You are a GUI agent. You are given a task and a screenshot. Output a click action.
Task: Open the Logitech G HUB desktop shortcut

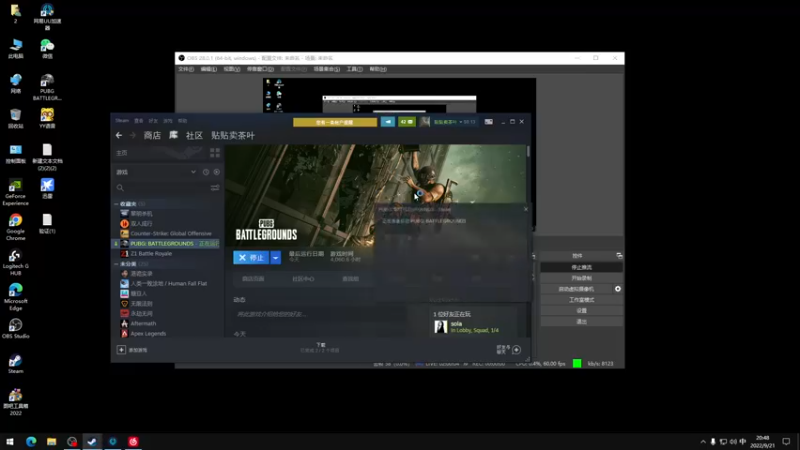[15, 262]
